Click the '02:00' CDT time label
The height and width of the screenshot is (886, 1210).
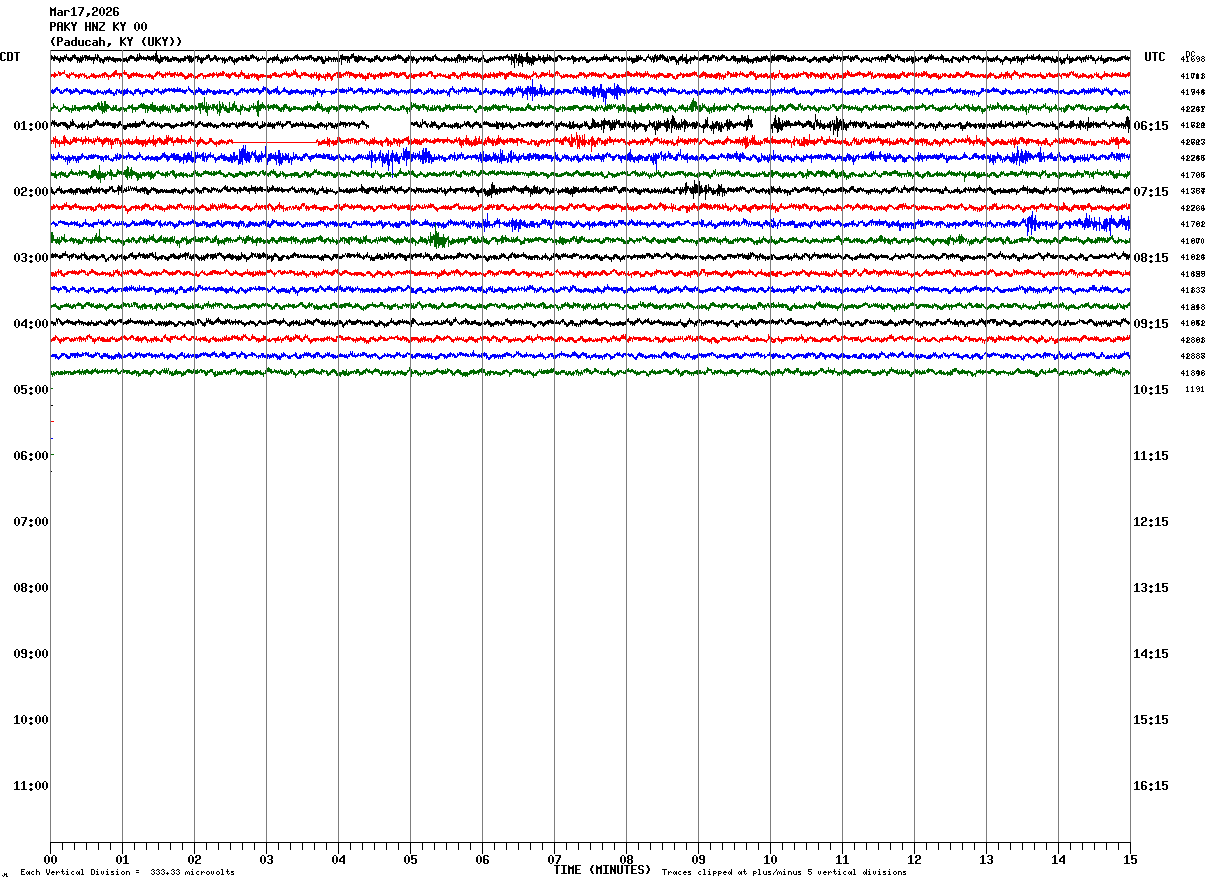tap(31, 192)
